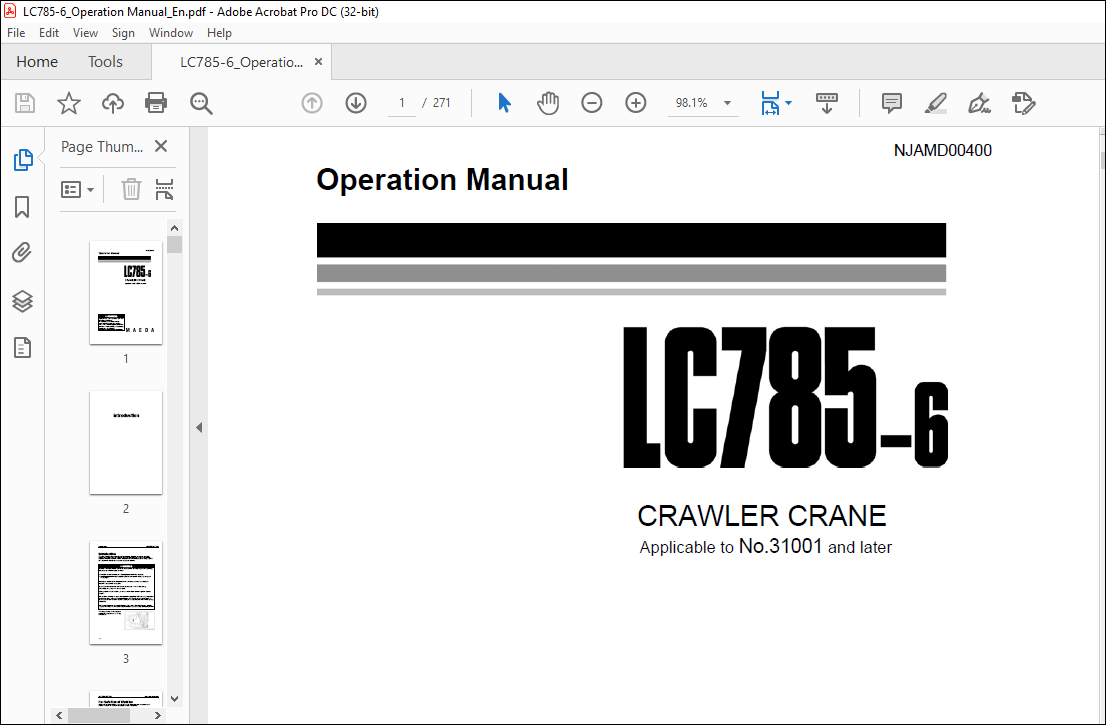Add file to starred with star icon
Viewport: 1106px width, 725px height.
point(68,103)
